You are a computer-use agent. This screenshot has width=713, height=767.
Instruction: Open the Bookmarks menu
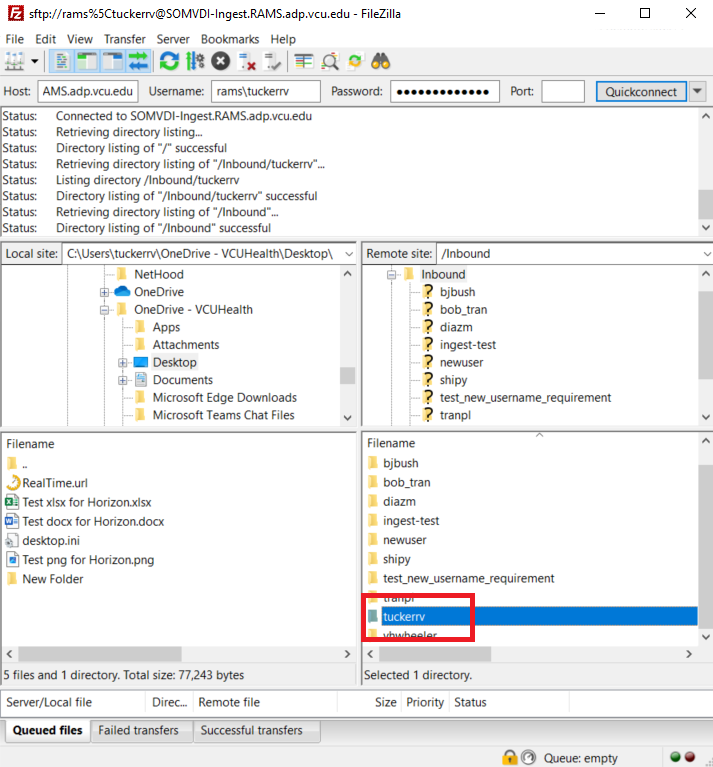(230, 39)
